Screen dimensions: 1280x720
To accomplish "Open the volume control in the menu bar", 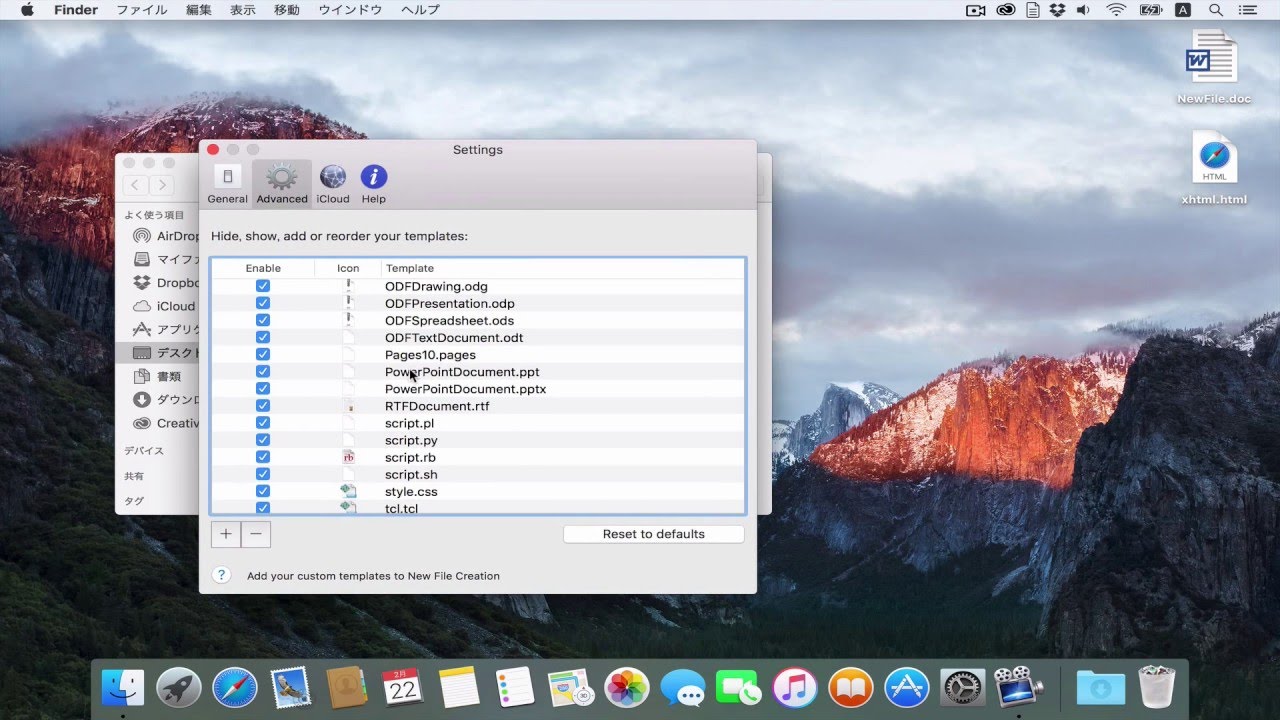I will pyautogui.click(x=1084, y=10).
